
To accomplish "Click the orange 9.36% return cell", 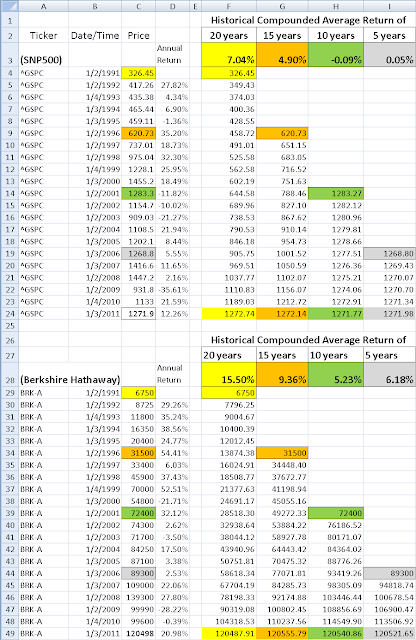I will [282, 375].
